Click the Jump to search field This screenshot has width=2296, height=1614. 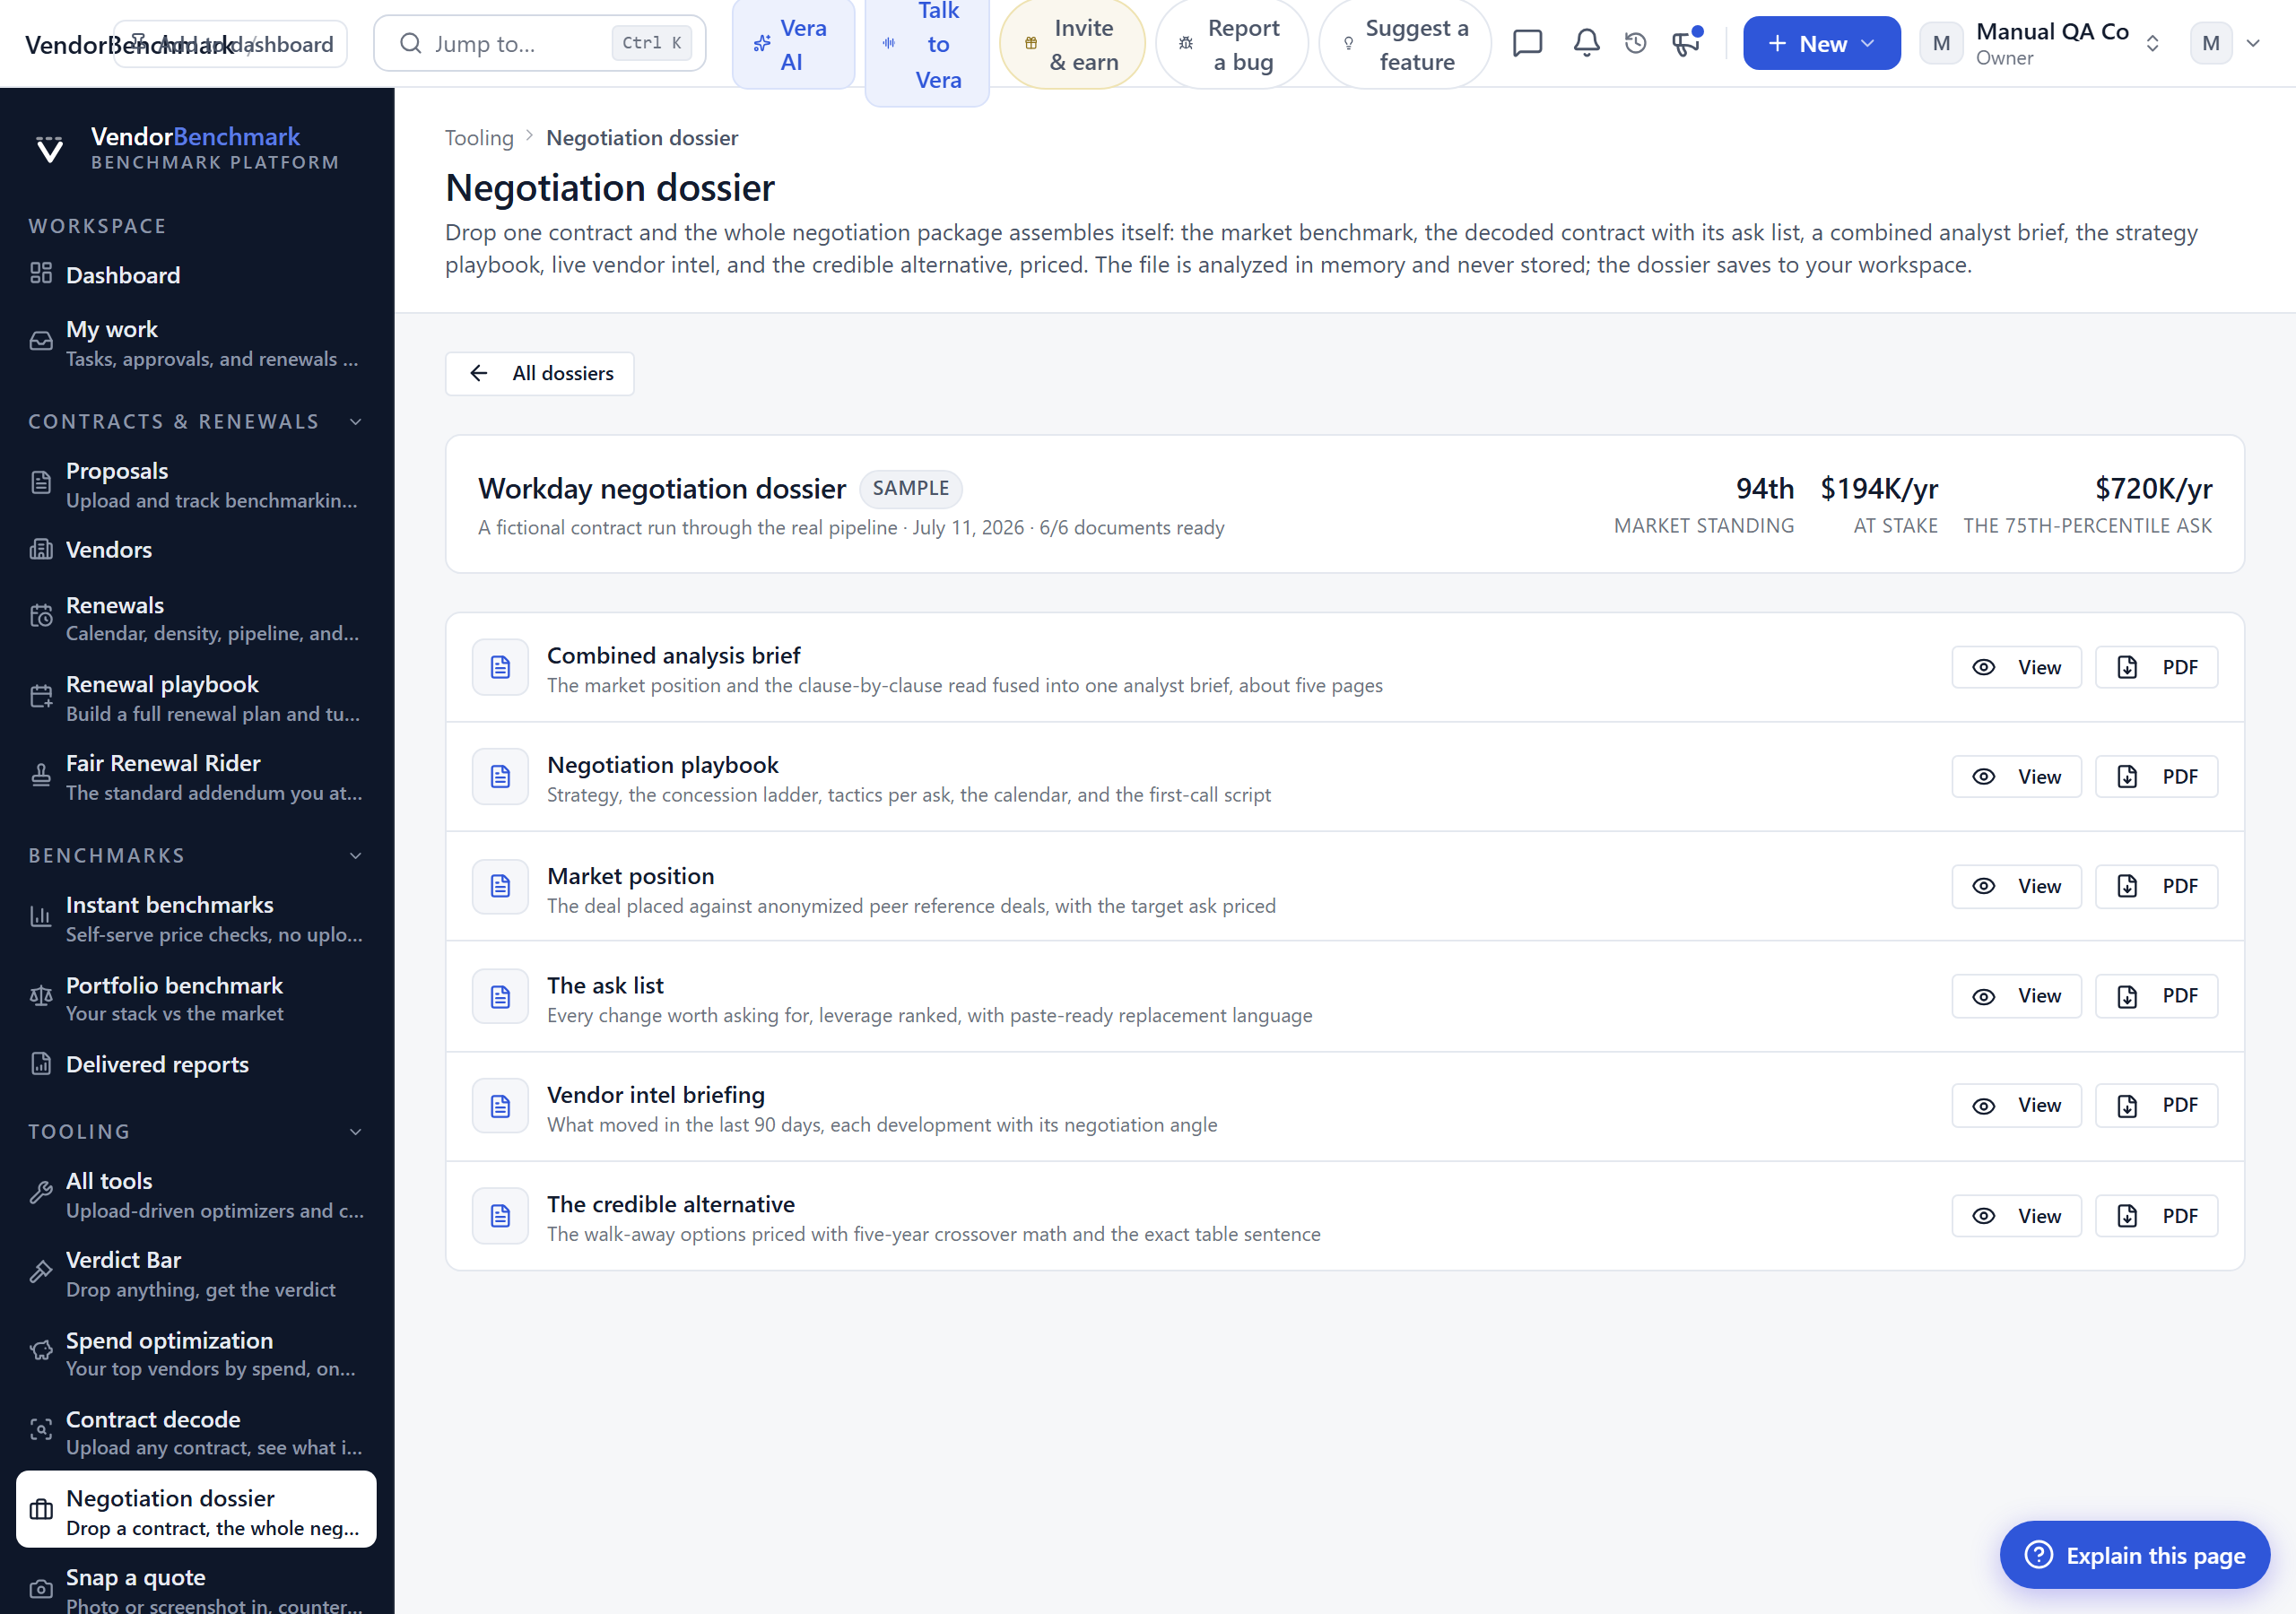click(x=540, y=43)
